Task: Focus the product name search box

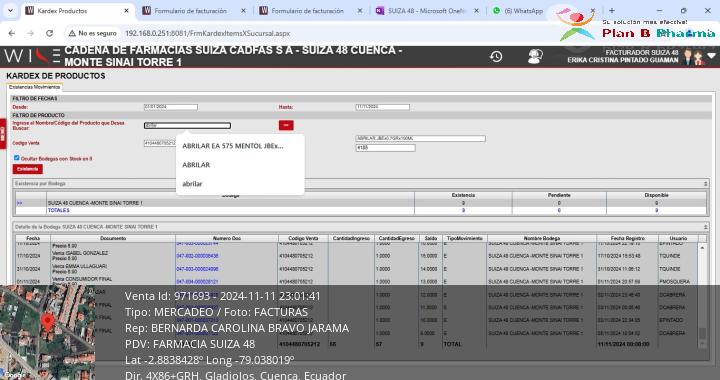Action: (x=187, y=125)
